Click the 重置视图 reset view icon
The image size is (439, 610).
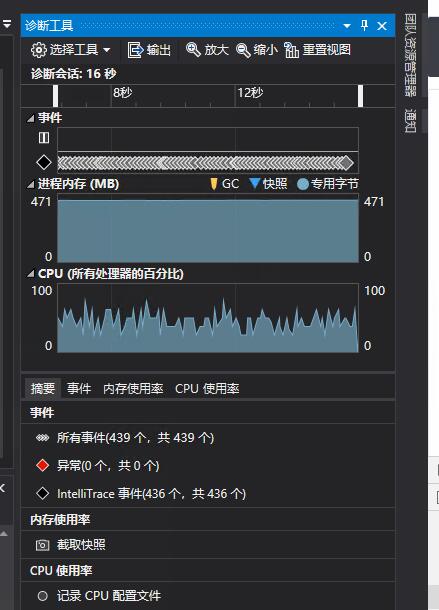click(291, 50)
